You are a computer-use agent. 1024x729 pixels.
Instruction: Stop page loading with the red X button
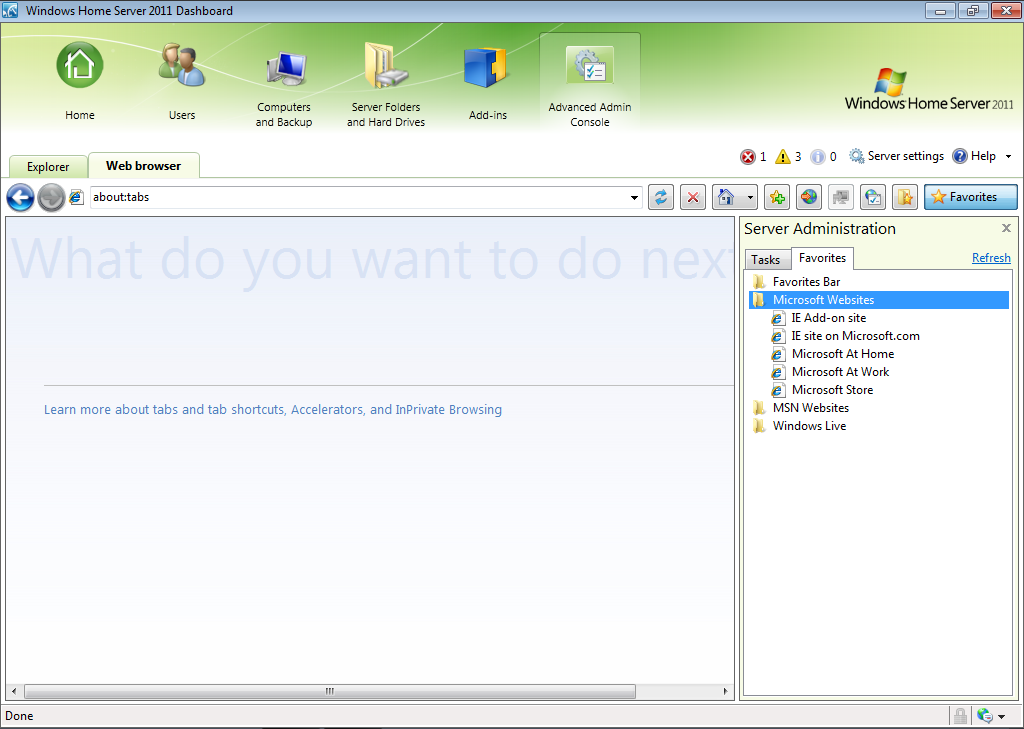(x=693, y=197)
